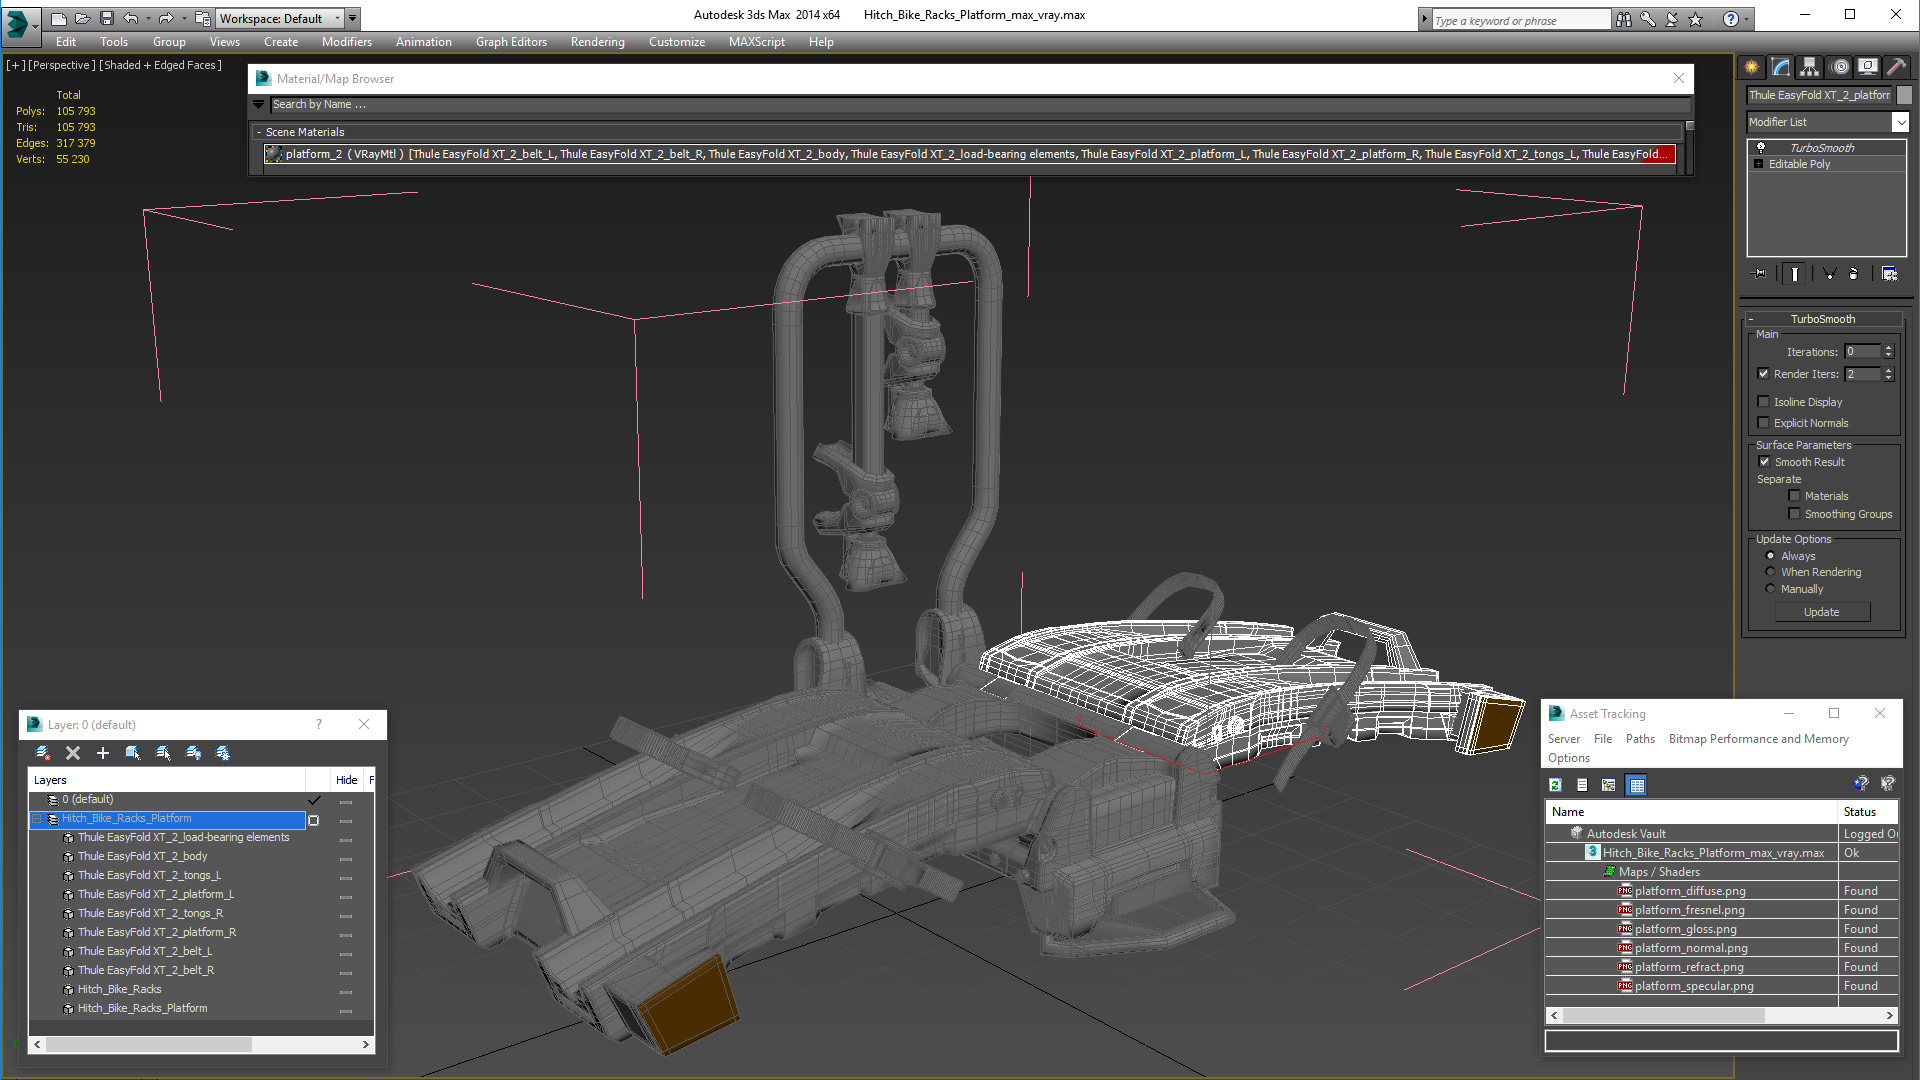Click Add Selected Objects plus icon
This screenshot has width=1920, height=1080.
pos(103,753)
